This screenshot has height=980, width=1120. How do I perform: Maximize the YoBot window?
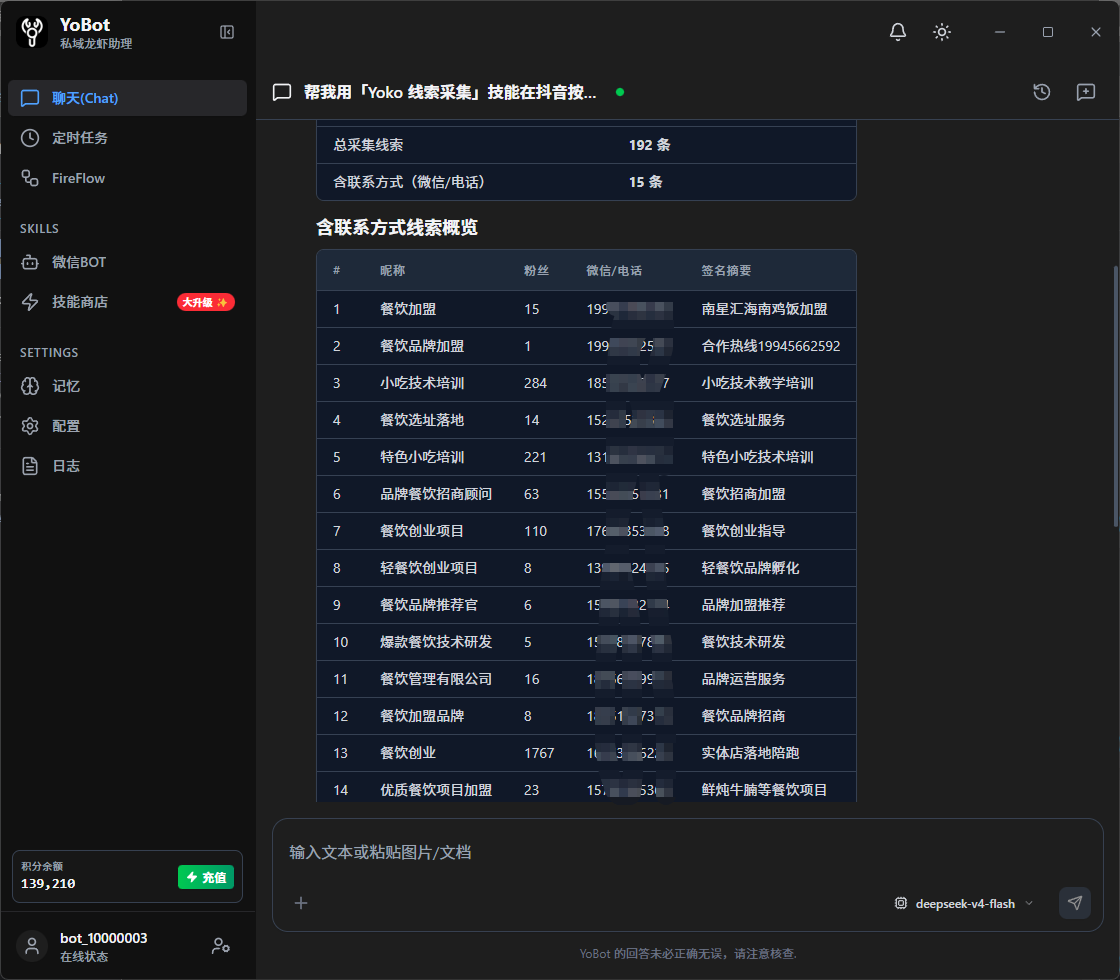coord(1048,32)
